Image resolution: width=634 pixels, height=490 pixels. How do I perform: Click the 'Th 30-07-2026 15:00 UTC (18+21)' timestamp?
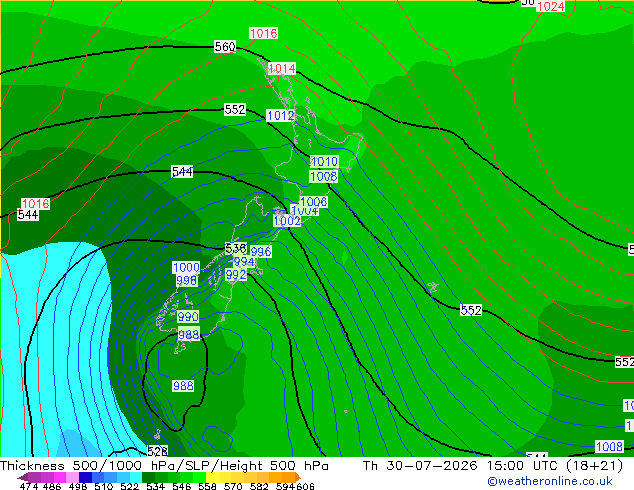coord(493,466)
